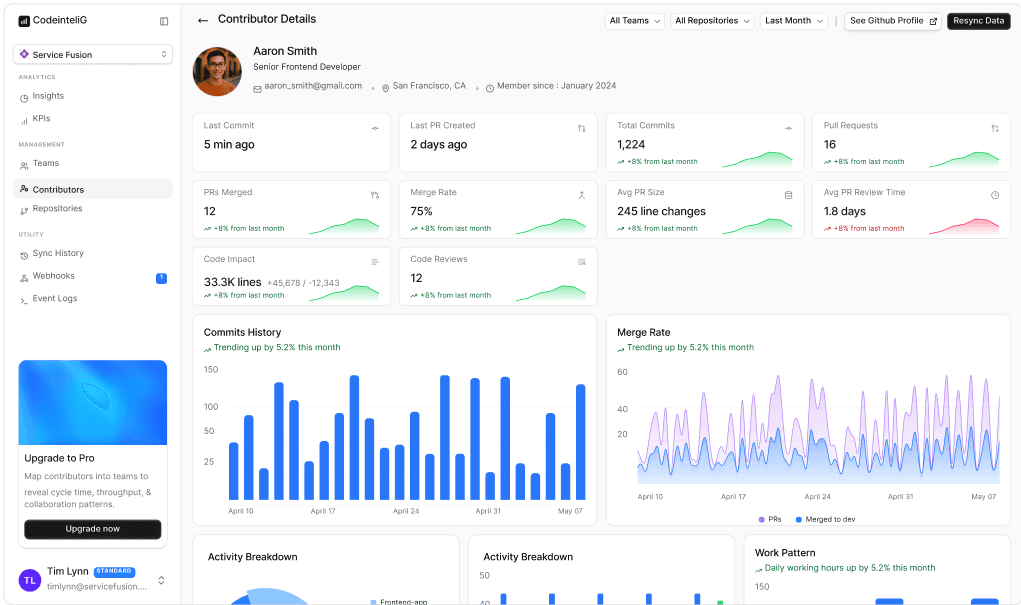The image size is (1021, 605).
Task: Click the Service Fusion diamond icon
Action: click(x=24, y=54)
